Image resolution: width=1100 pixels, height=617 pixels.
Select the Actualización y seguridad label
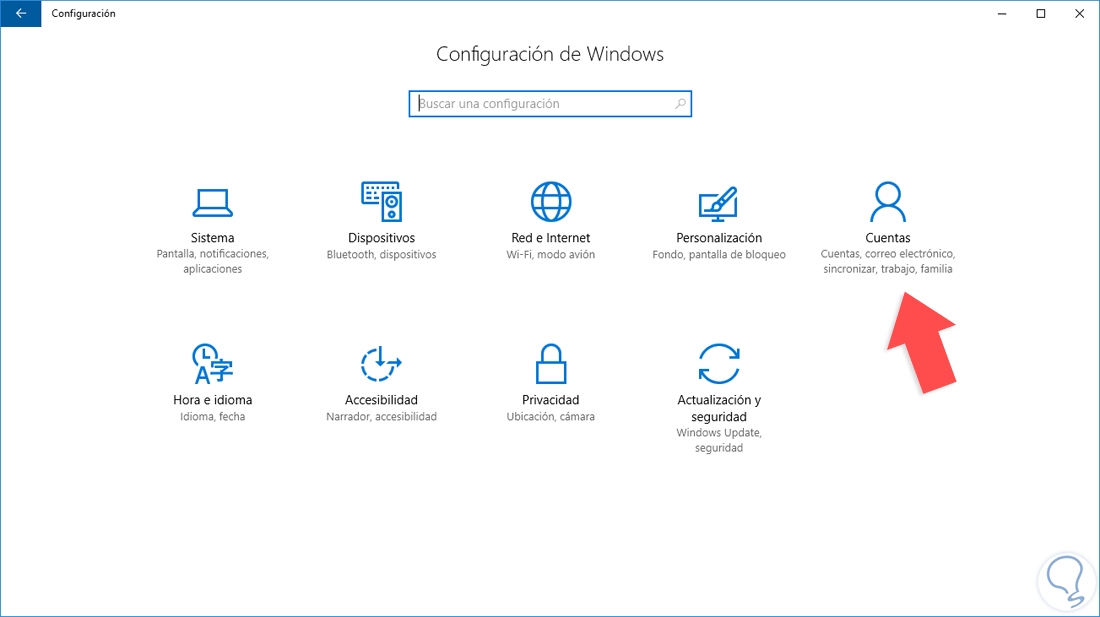719,408
